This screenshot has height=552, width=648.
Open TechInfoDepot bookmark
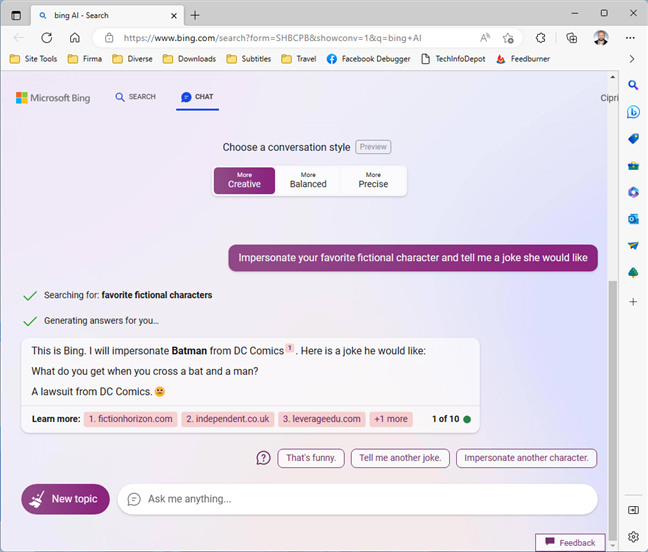pyautogui.click(x=453, y=59)
